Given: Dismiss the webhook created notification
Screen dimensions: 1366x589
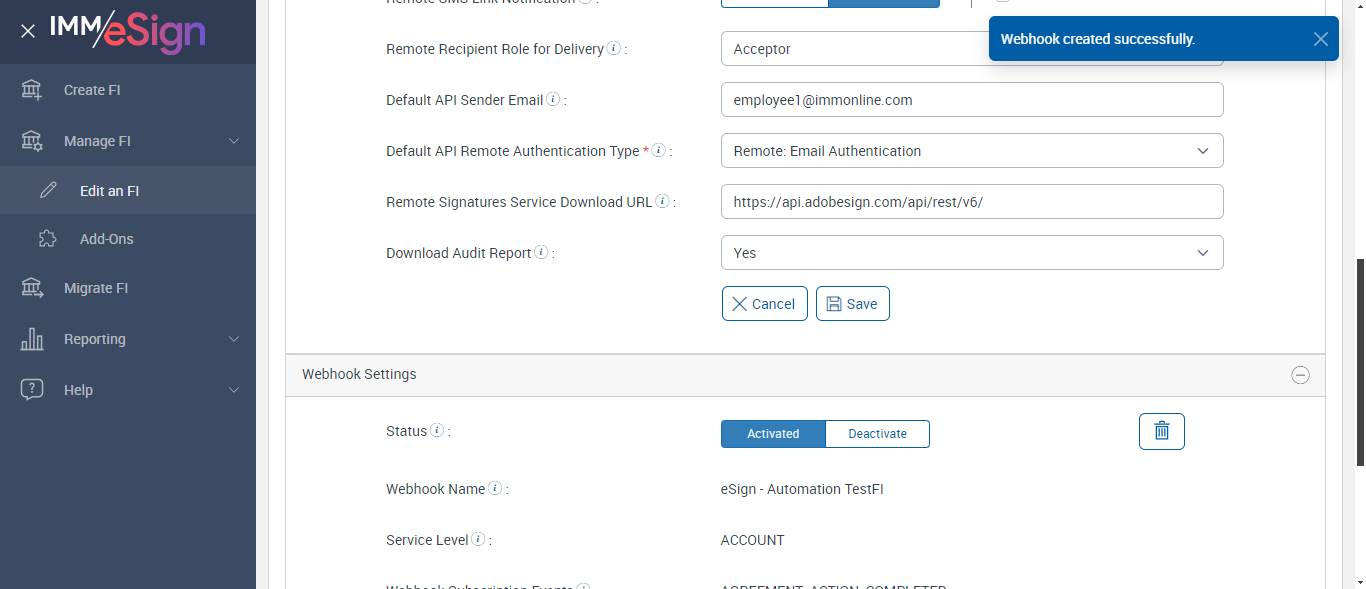Looking at the screenshot, I should tap(1321, 39).
